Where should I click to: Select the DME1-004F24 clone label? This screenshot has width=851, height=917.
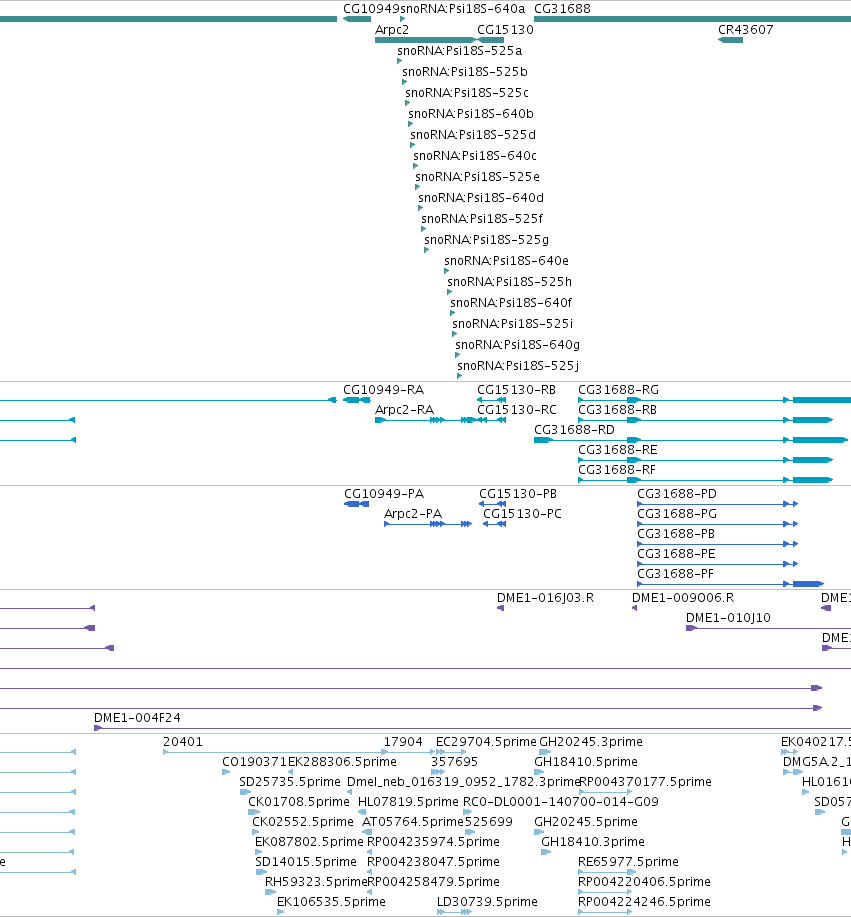[137, 718]
